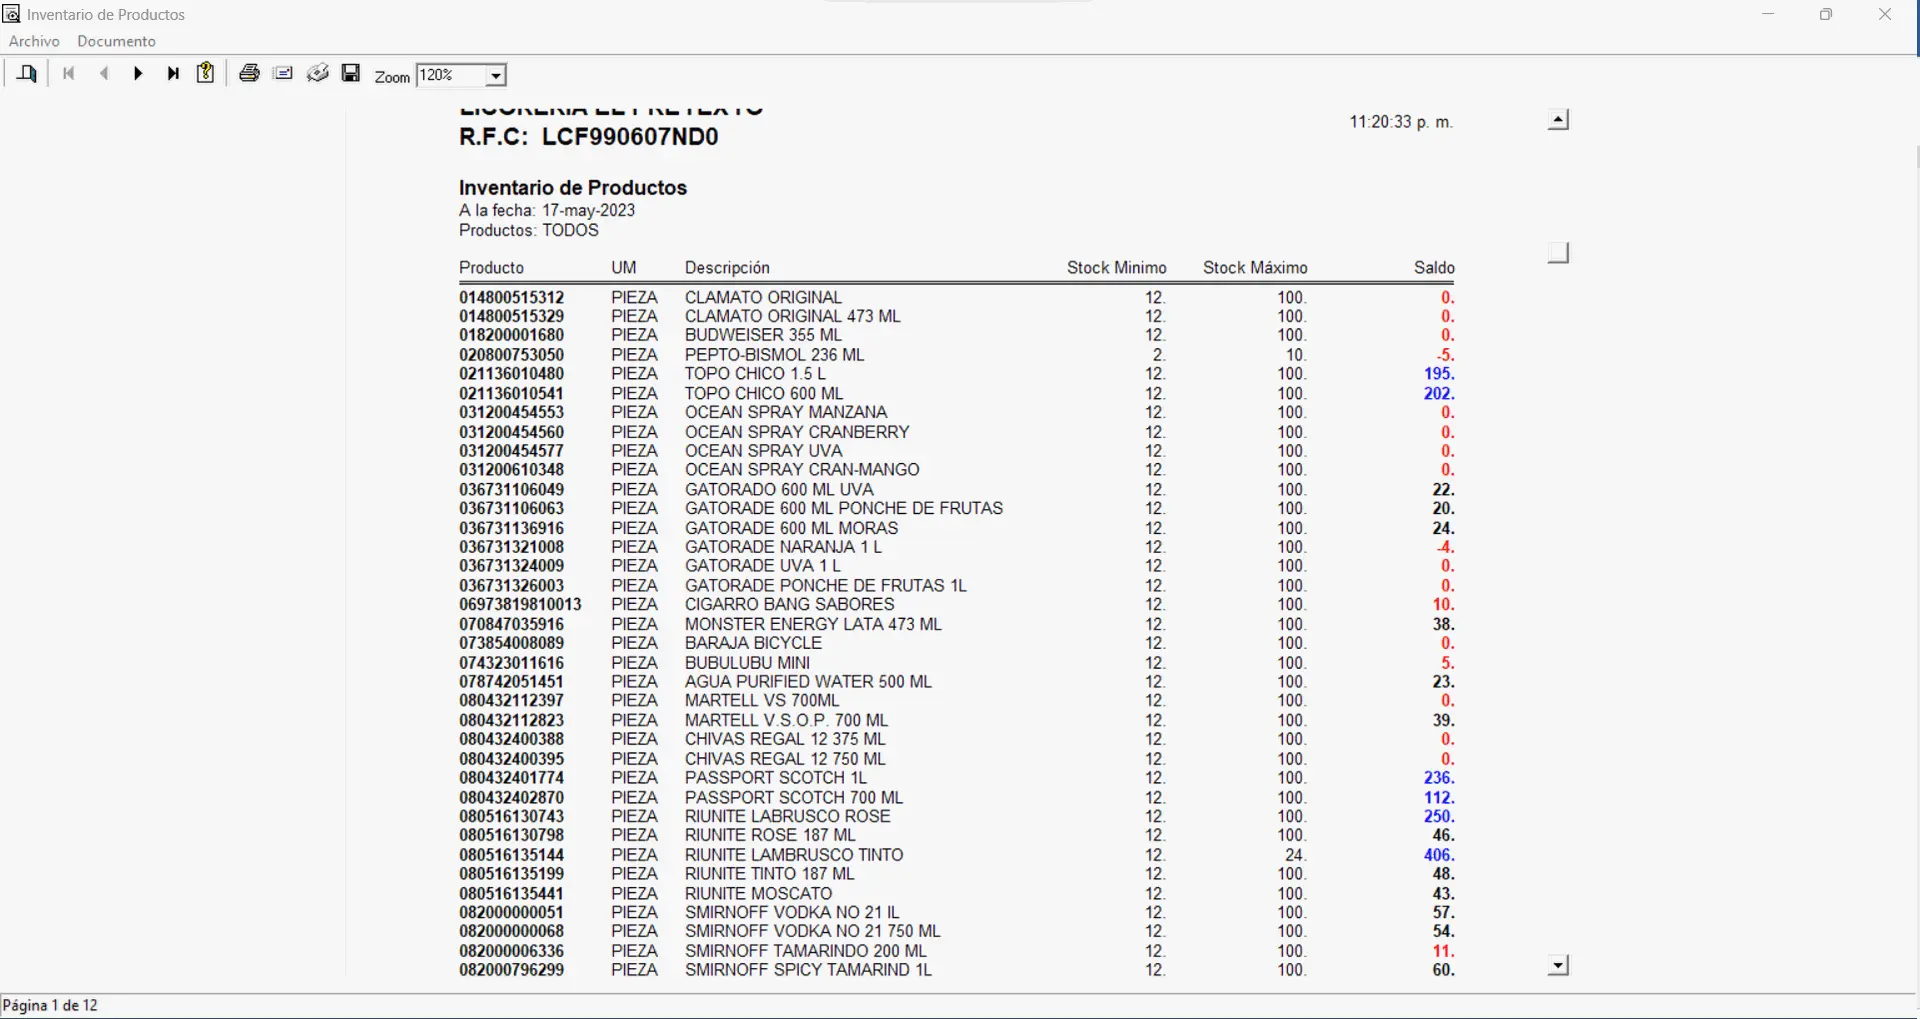Open the Documento menu
The width and height of the screenshot is (1920, 1019).
(116, 41)
